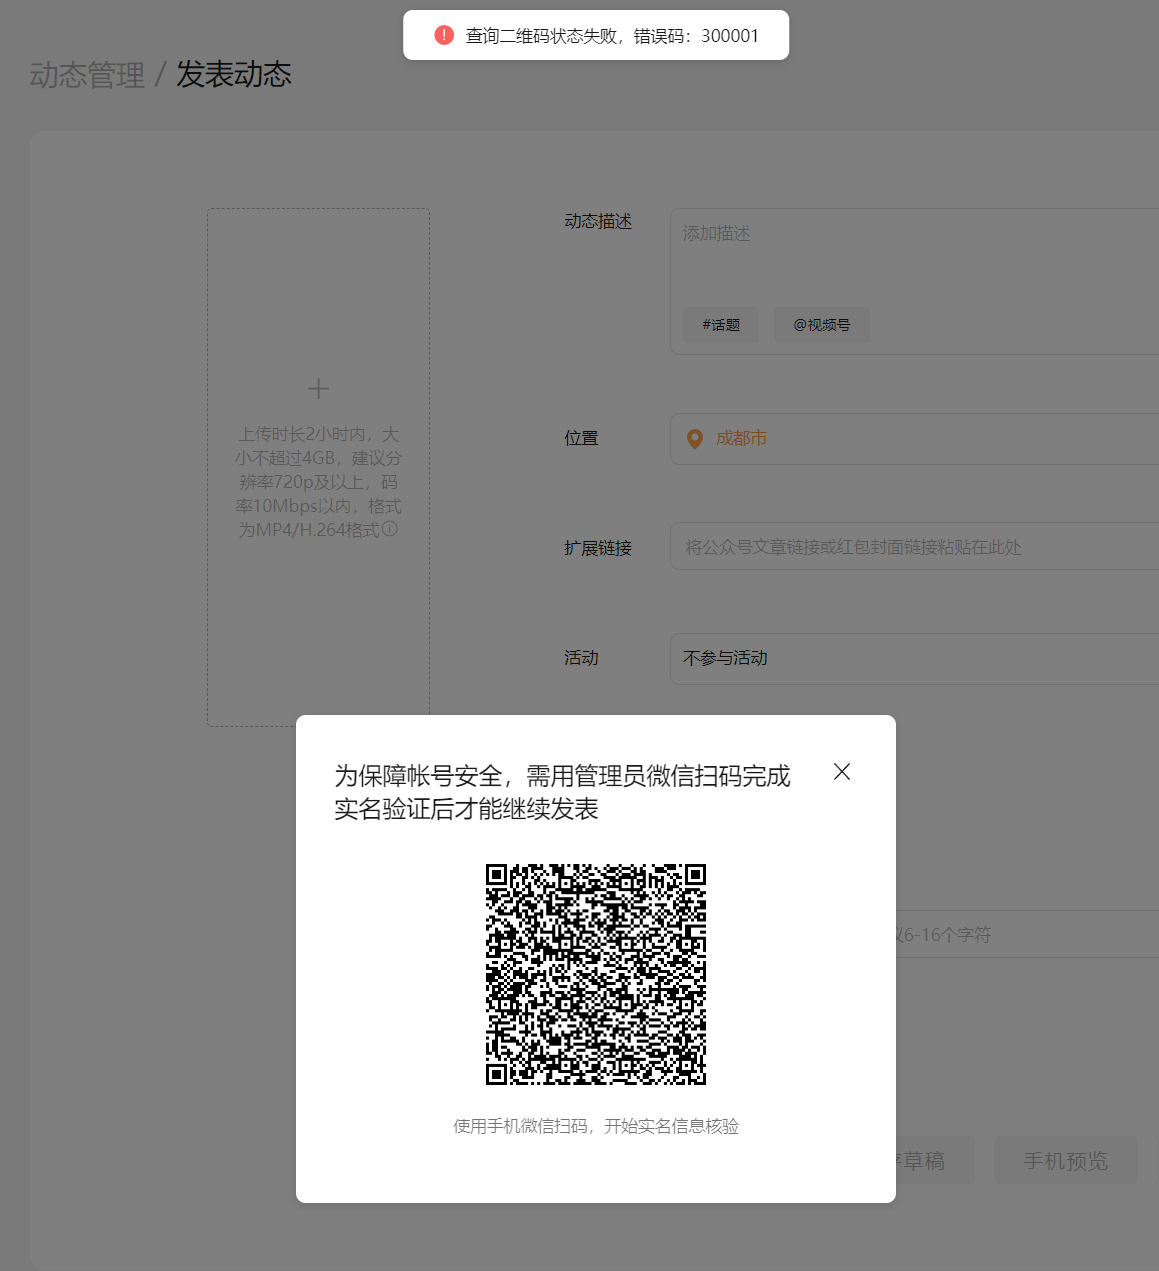Open the 不参与活动 activity dropdown
Screen dimensions: 1159x1271
[x=914, y=658]
